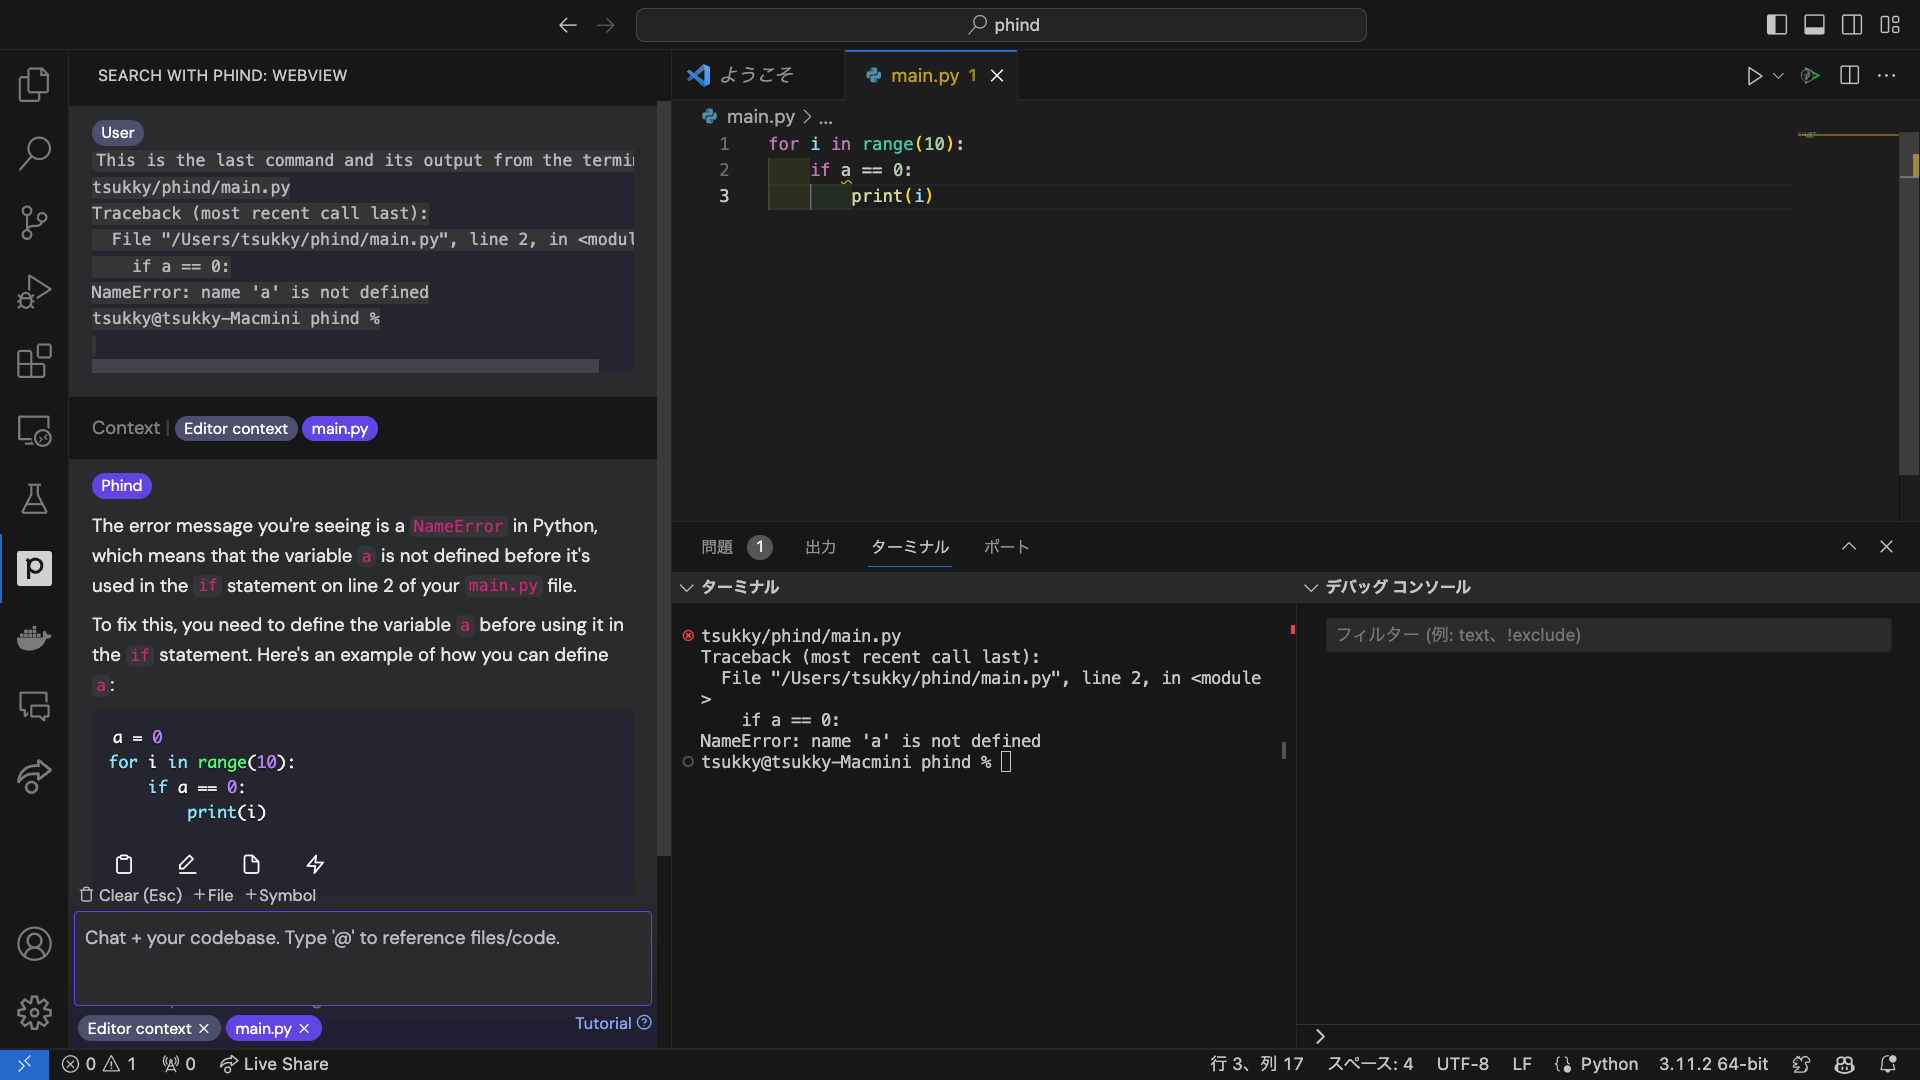Click the Clear (Esc) button
Image resolution: width=1920 pixels, height=1080 pixels.
(131, 895)
